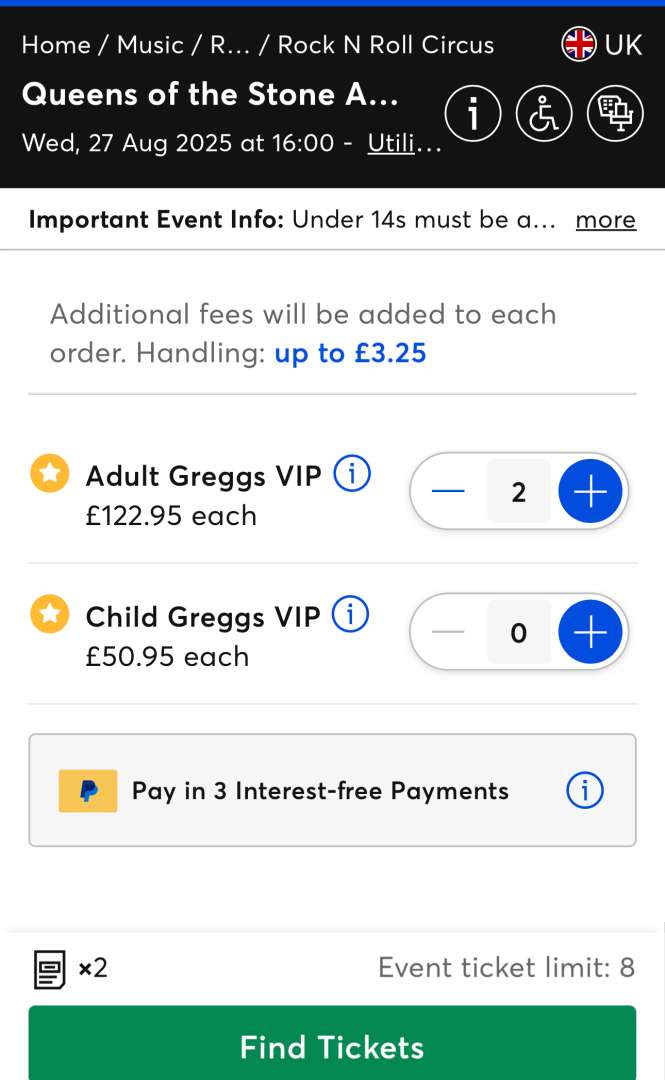Viewport: 665px width, 1080px height.
Task: Show info for Adult Greggs VIP ticket
Action: (352, 474)
